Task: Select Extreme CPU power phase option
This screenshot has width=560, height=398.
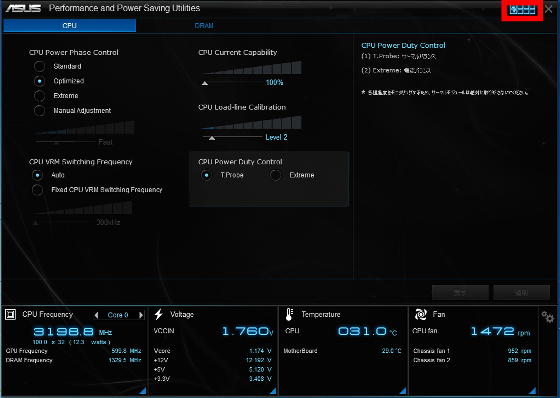Action: point(39,95)
